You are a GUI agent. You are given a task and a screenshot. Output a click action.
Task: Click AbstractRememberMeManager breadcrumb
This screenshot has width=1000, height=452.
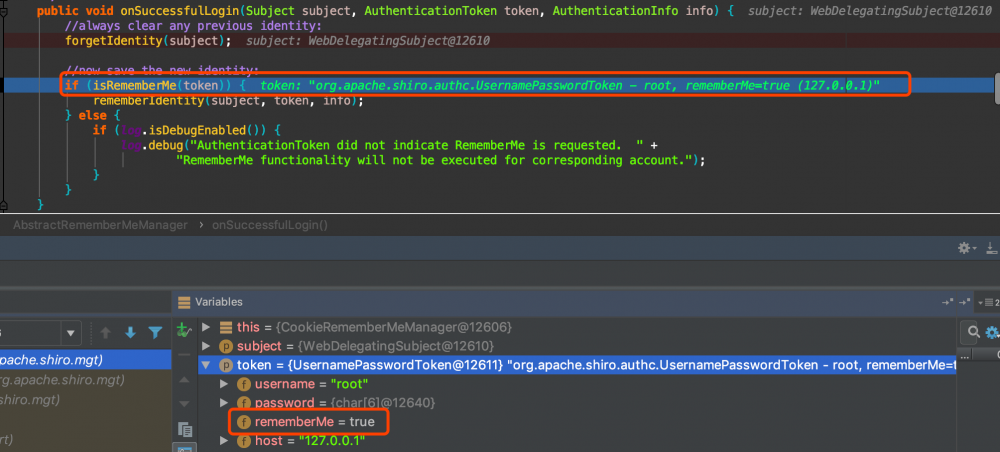click(x=100, y=225)
